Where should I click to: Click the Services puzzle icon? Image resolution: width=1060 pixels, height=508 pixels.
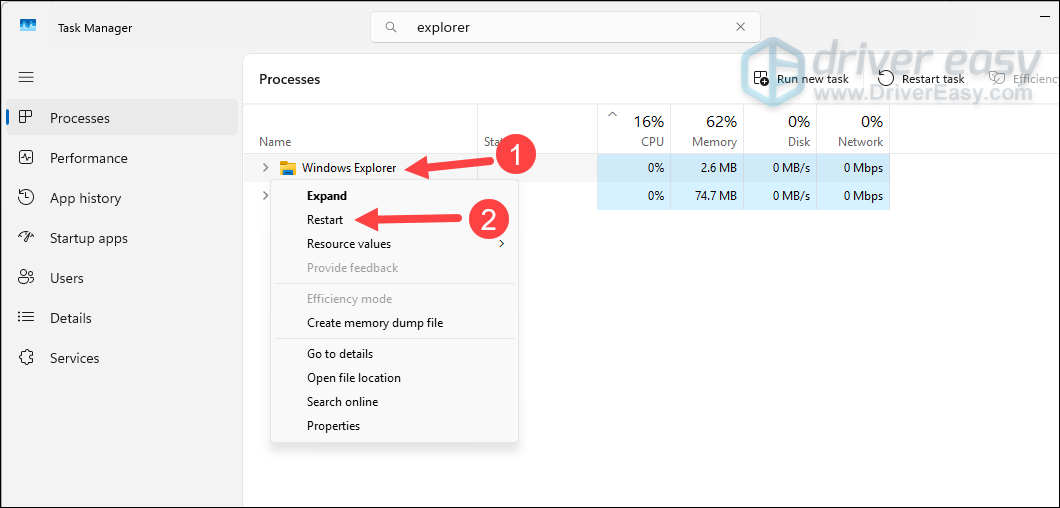coord(26,357)
